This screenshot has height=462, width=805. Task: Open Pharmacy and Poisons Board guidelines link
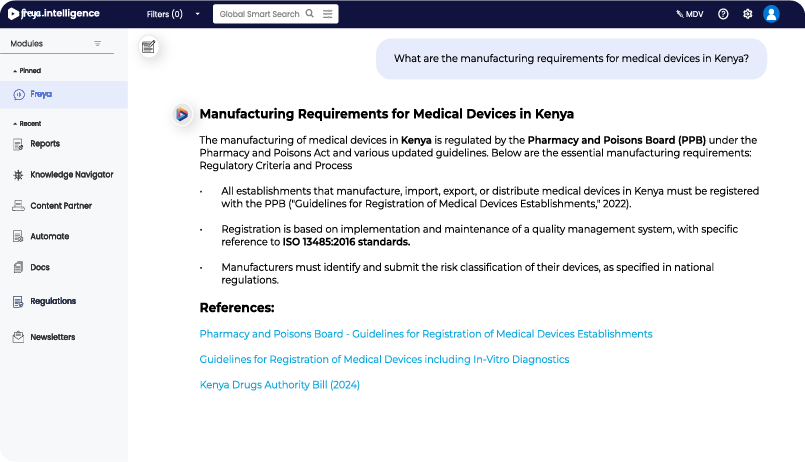point(425,334)
